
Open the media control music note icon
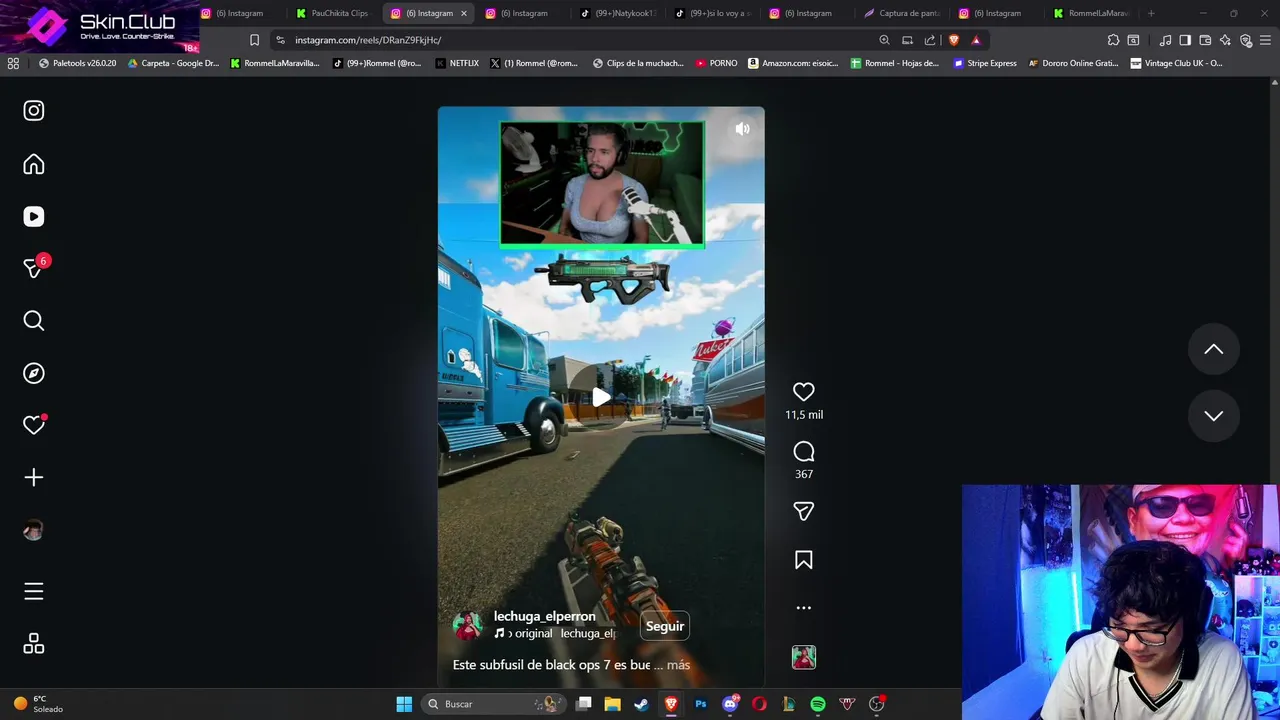pos(1165,40)
